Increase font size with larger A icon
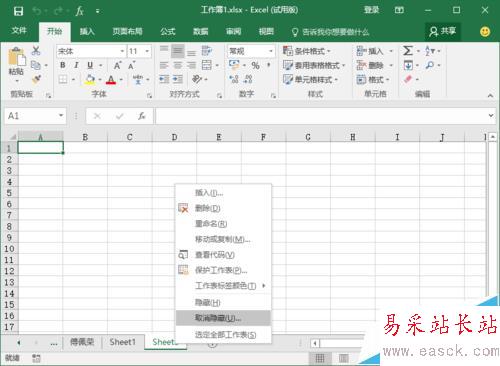500x366 pixels. [x=117, y=65]
